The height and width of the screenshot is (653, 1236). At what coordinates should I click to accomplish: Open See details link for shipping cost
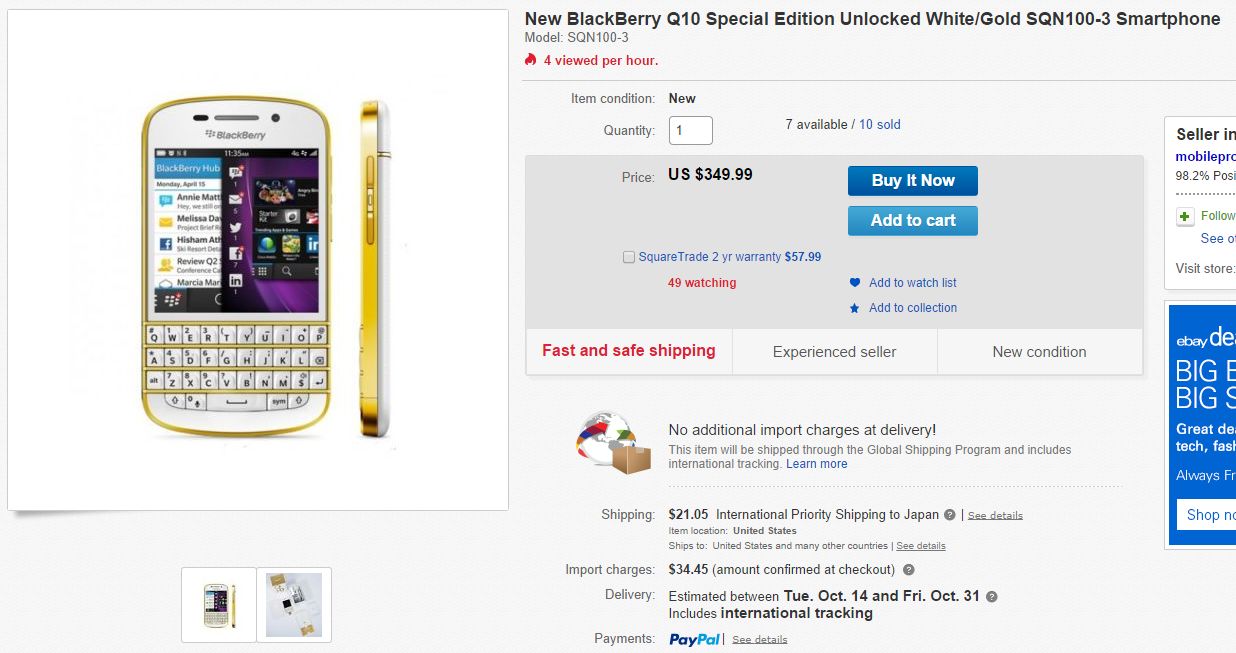coord(995,516)
